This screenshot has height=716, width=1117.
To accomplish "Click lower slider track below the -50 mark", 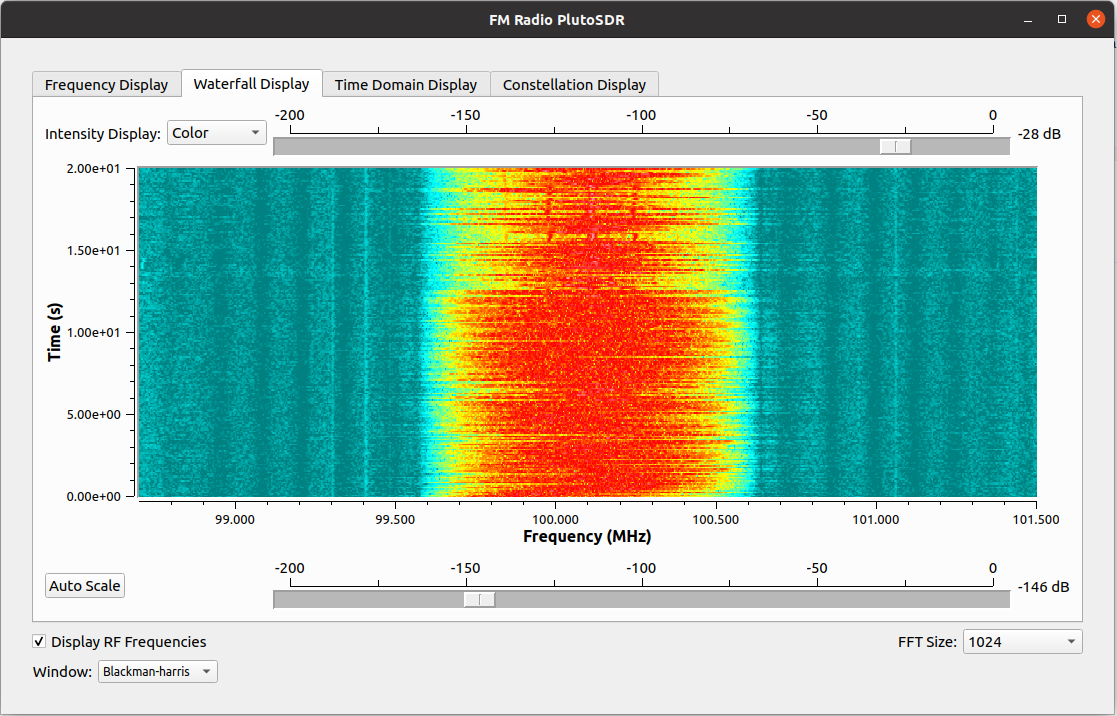I will click(817, 600).
